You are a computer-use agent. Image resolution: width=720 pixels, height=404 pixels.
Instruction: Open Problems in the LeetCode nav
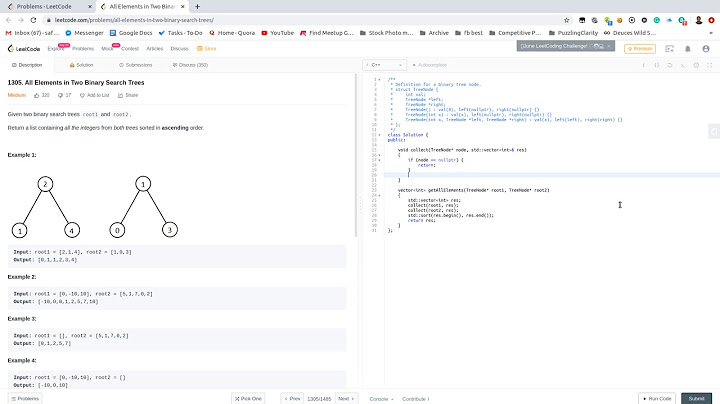coord(83,49)
